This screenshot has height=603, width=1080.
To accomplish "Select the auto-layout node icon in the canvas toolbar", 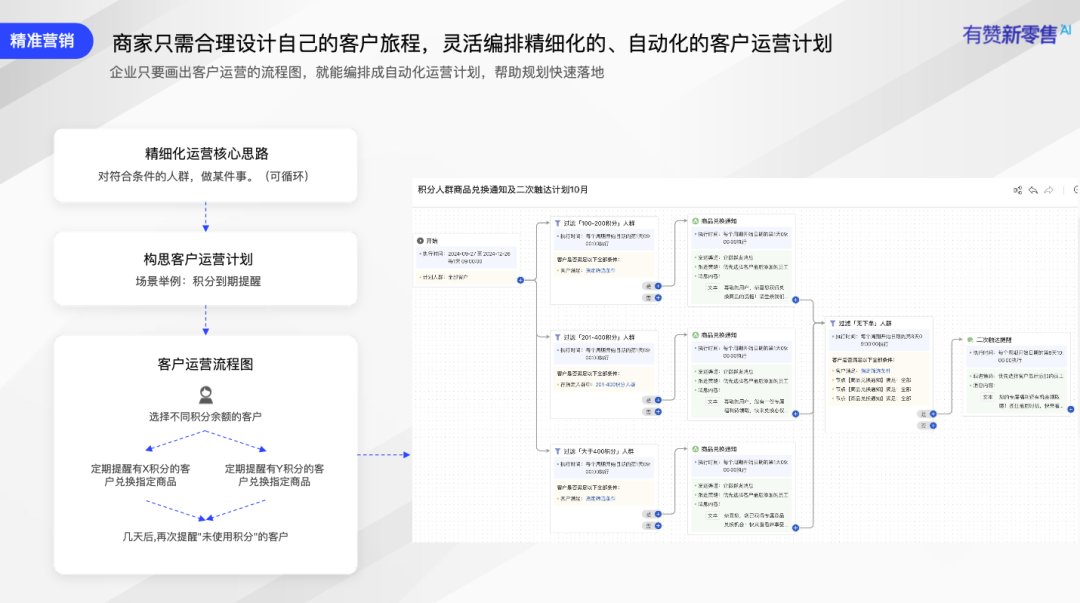I will pos(1018,188).
